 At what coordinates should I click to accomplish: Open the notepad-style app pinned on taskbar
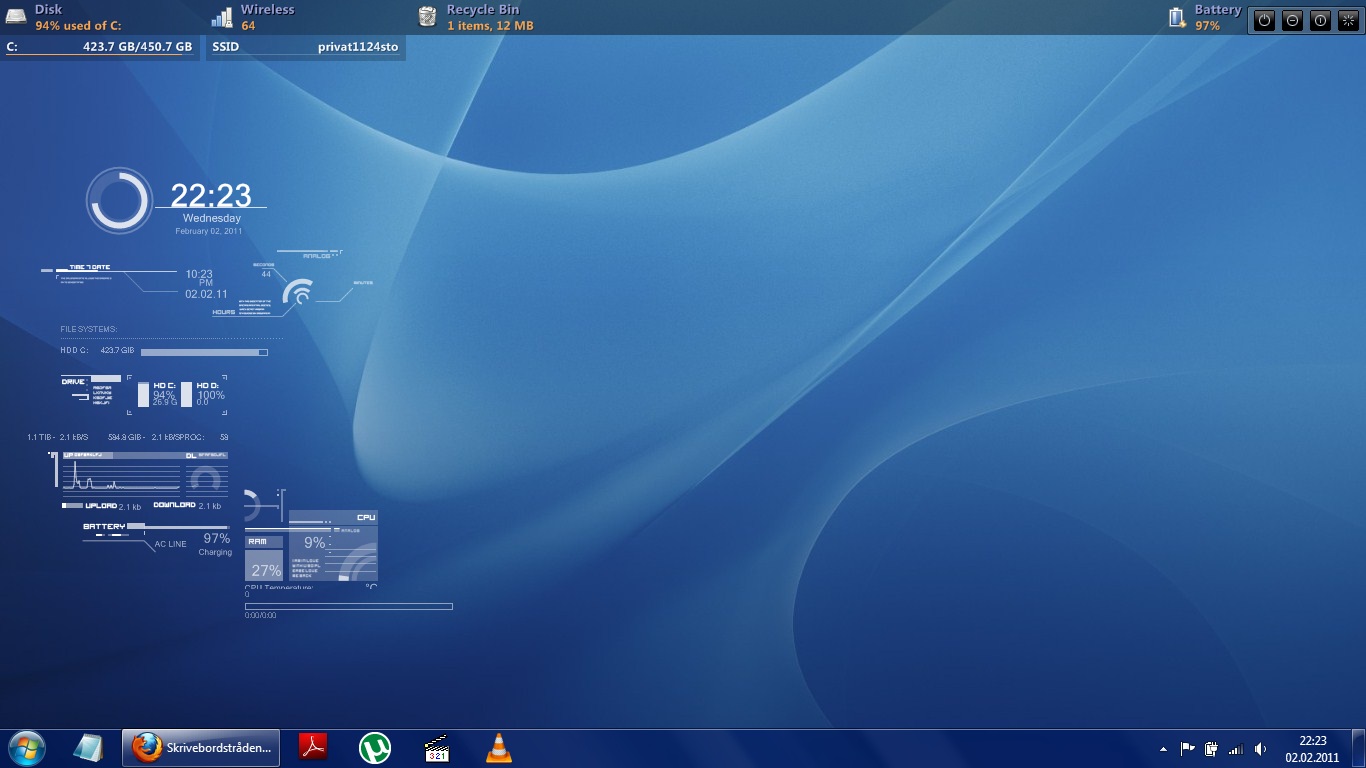(89, 748)
